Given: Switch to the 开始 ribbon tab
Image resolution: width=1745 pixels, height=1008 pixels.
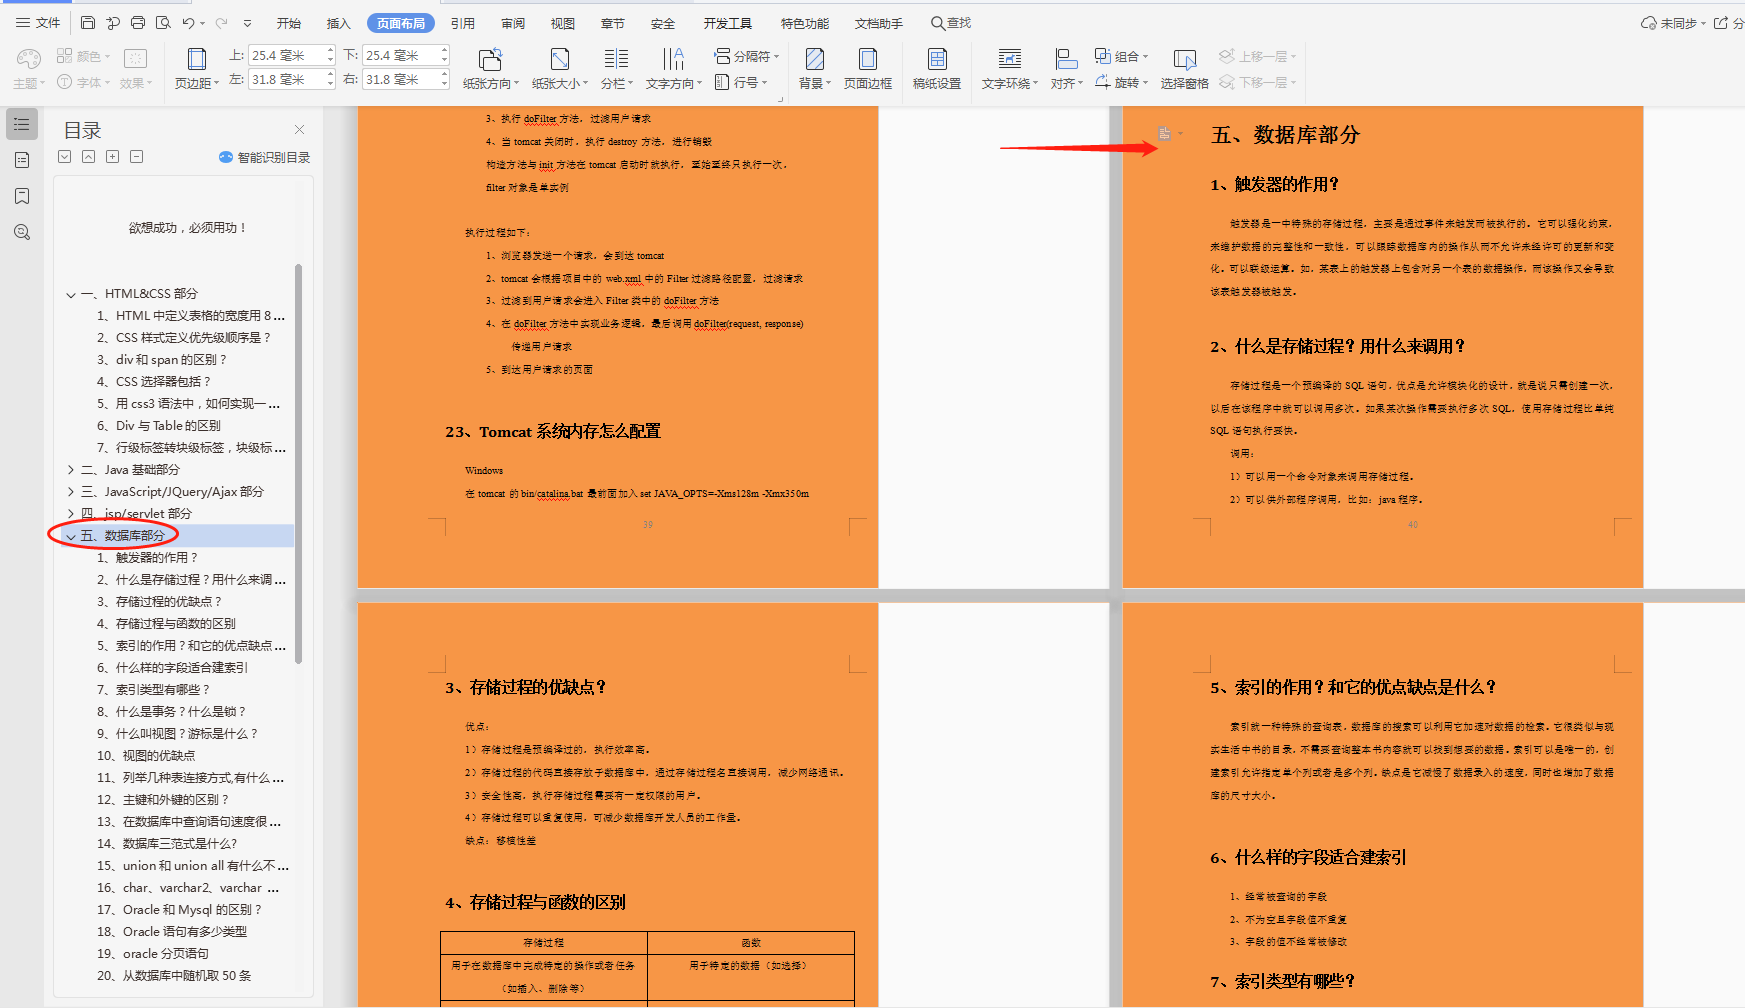Looking at the screenshot, I should point(289,23).
